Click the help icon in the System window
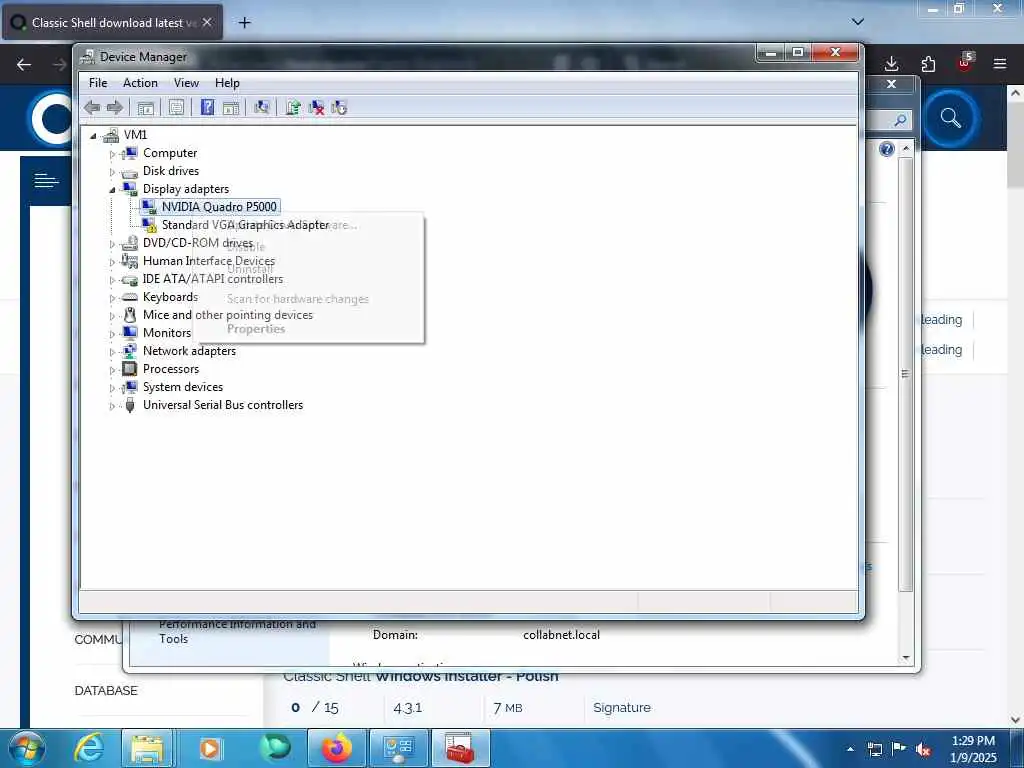The image size is (1024, 768). tap(886, 150)
